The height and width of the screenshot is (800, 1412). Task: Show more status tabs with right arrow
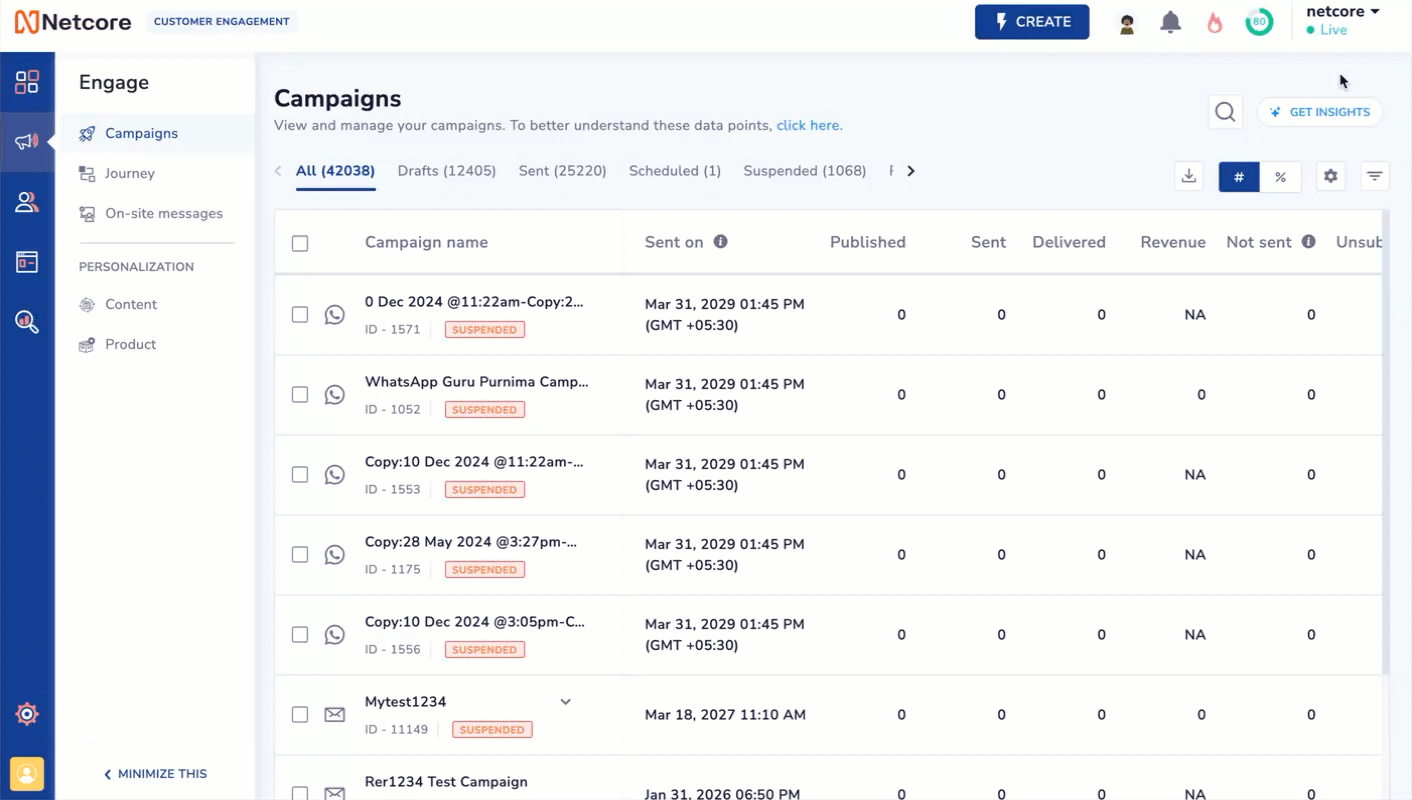click(910, 171)
